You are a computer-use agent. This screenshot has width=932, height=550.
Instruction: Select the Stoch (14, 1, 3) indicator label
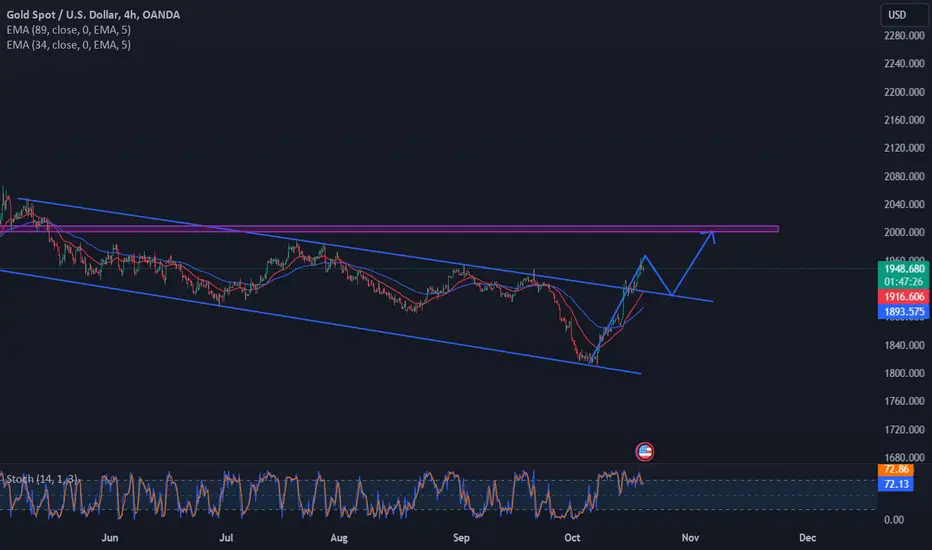click(x=42, y=479)
